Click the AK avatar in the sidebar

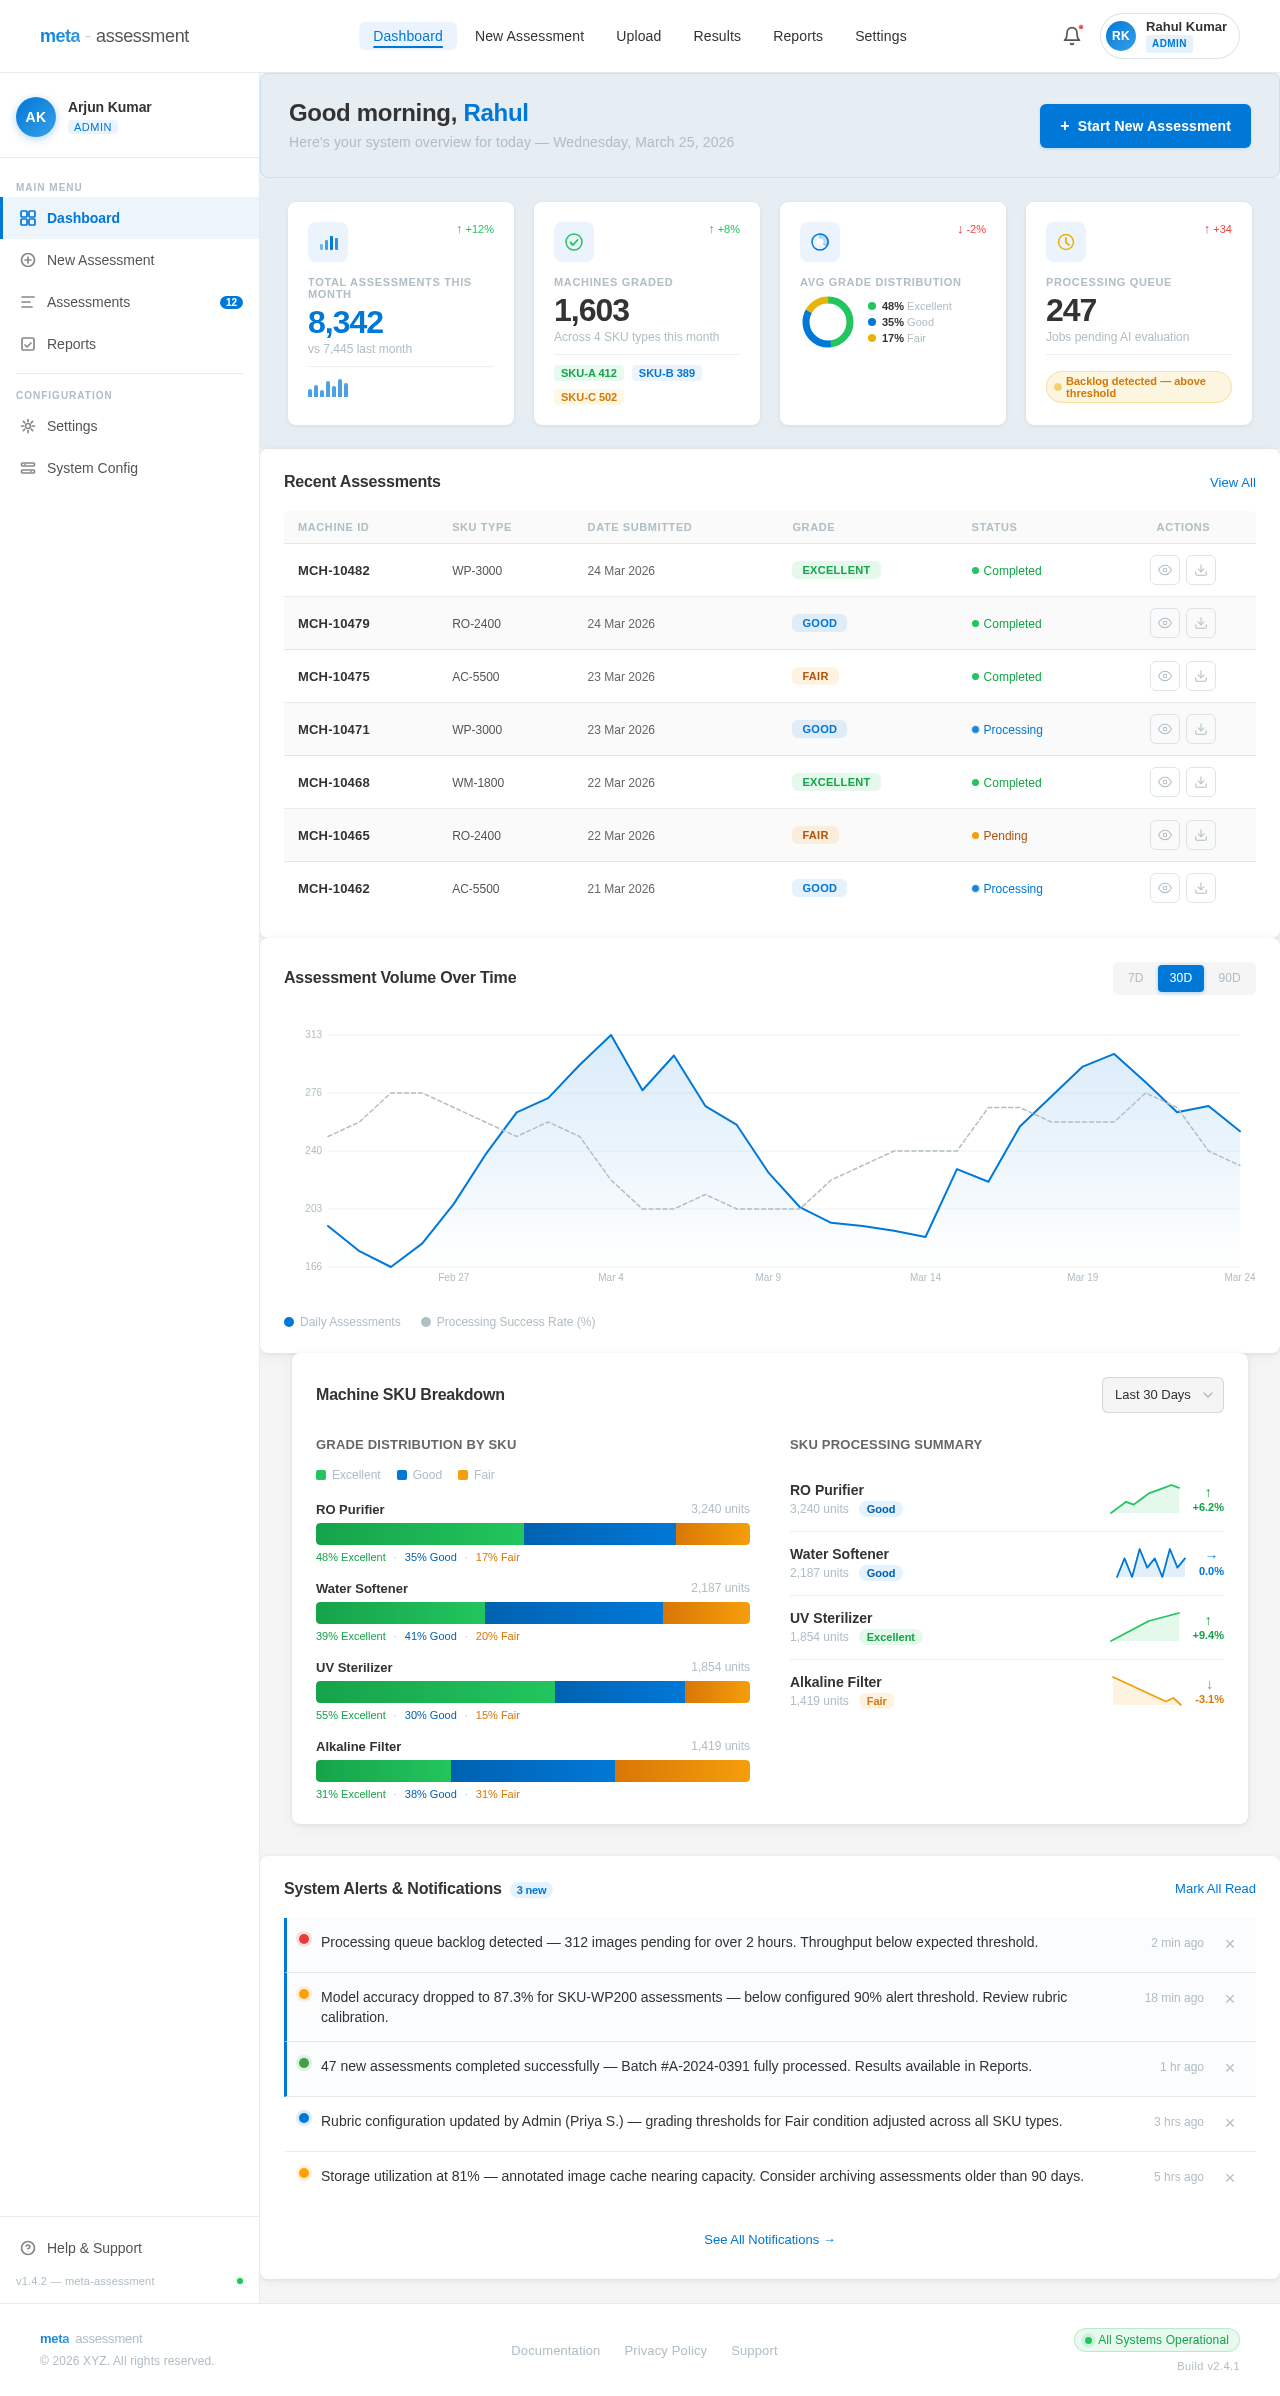36,117
